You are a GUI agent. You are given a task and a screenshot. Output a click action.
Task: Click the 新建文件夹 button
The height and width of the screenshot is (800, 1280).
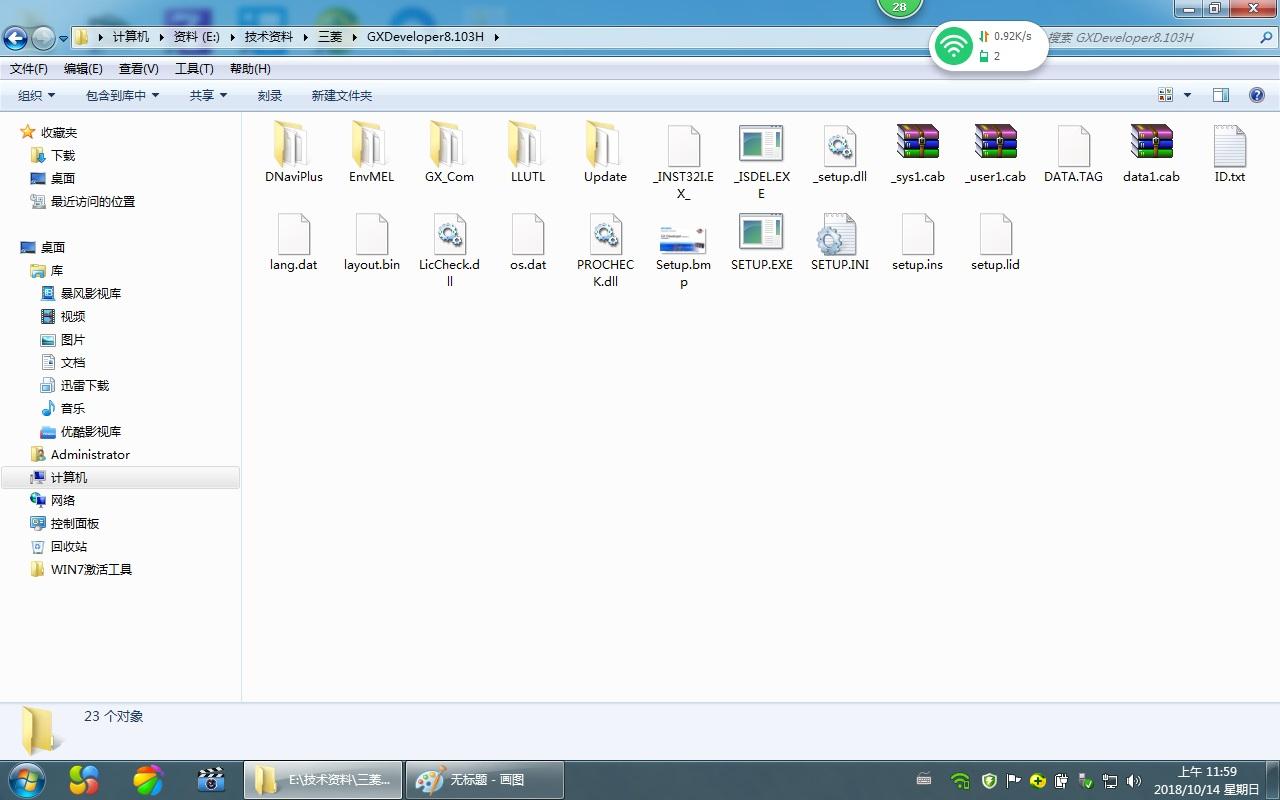[x=341, y=95]
